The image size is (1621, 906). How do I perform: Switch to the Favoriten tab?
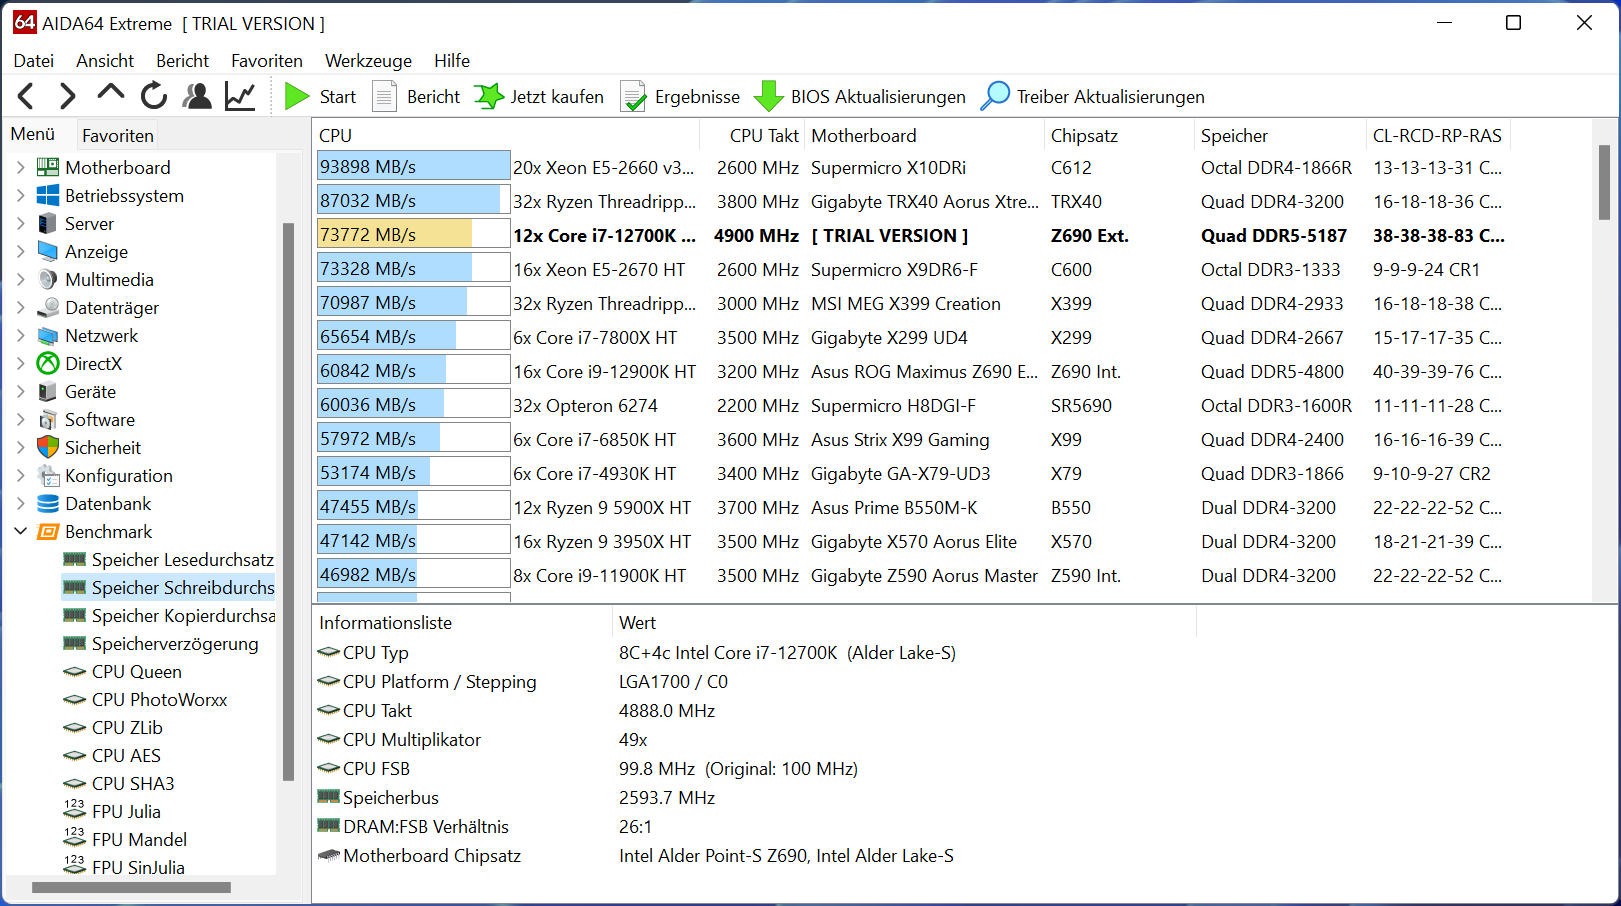tap(117, 134)
